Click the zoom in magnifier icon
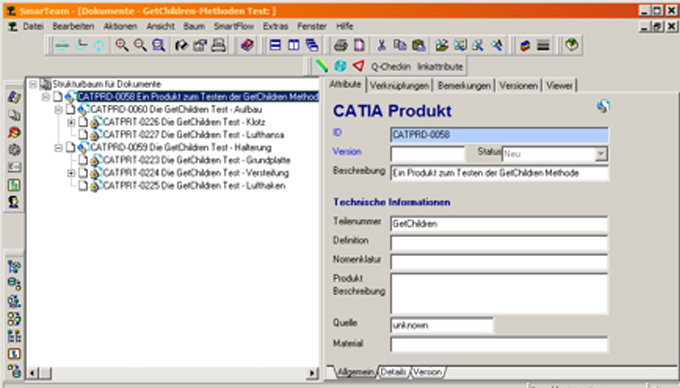The height and width of the screenshot is (388, 680). 121,45
